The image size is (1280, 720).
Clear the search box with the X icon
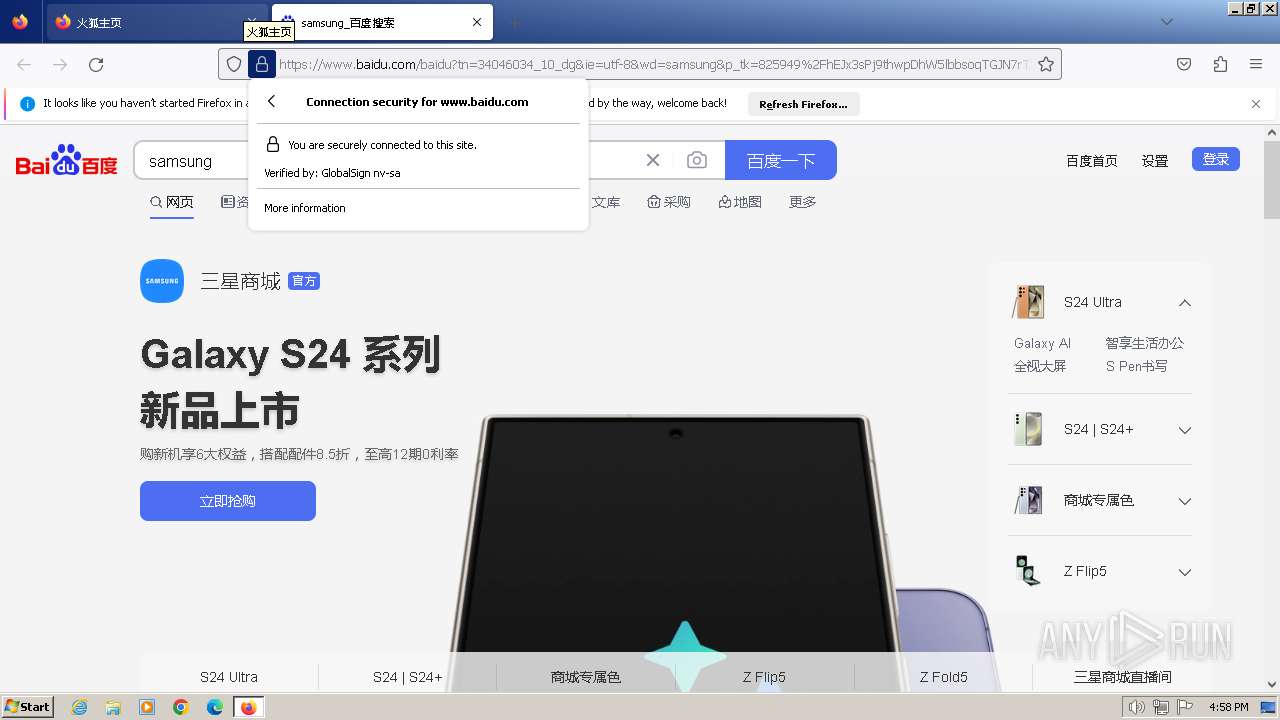653,160
